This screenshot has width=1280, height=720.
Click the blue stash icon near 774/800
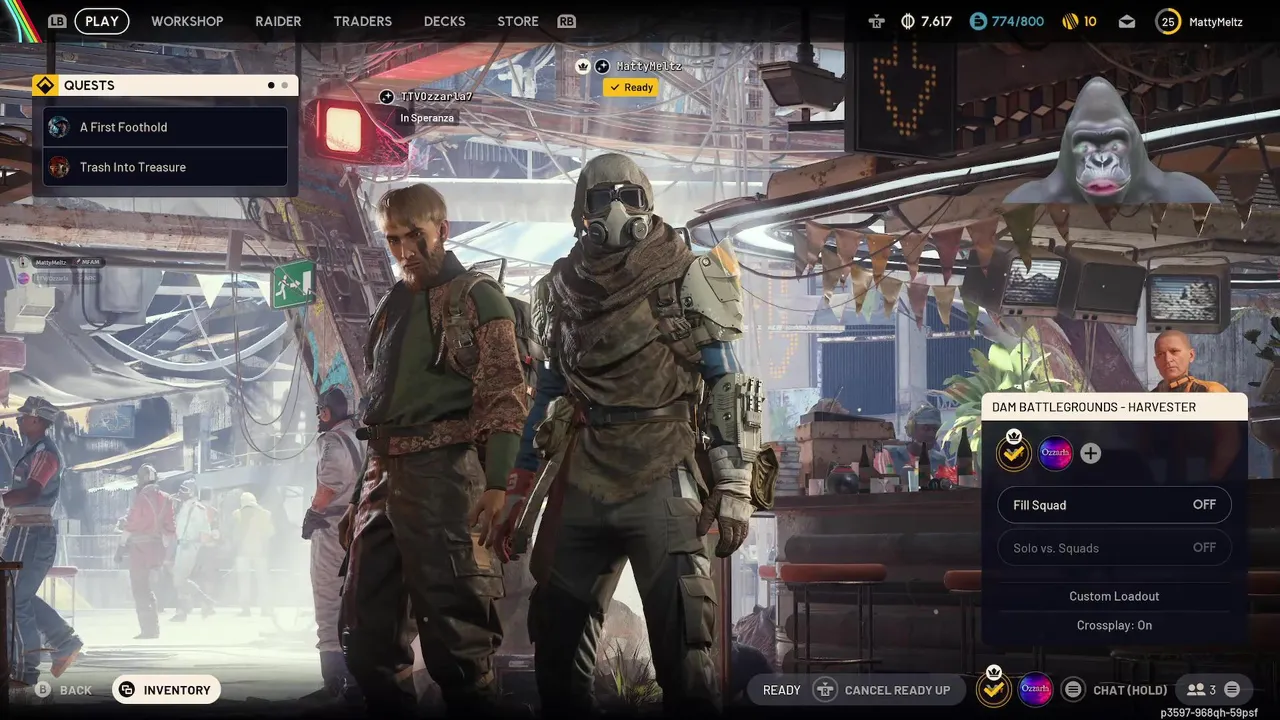[978, 21]
